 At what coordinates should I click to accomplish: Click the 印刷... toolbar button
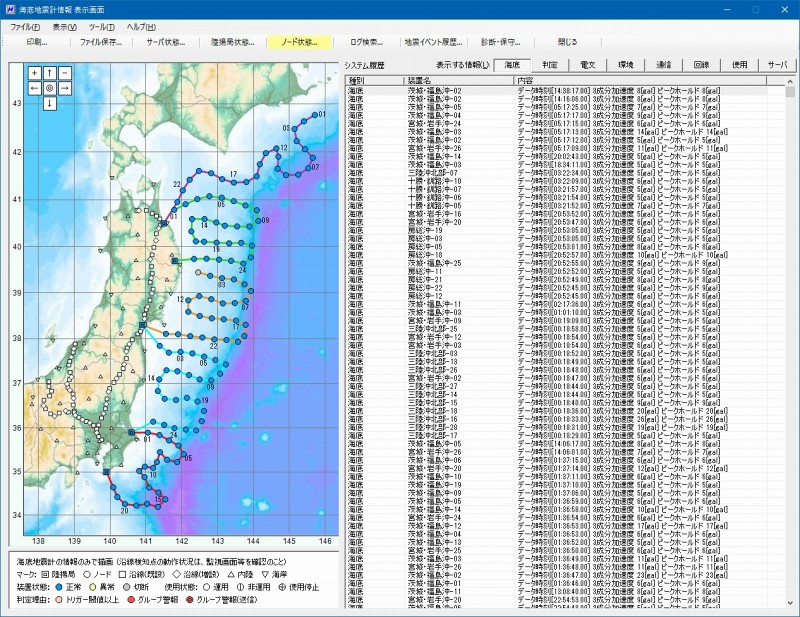tap(37, 42)
